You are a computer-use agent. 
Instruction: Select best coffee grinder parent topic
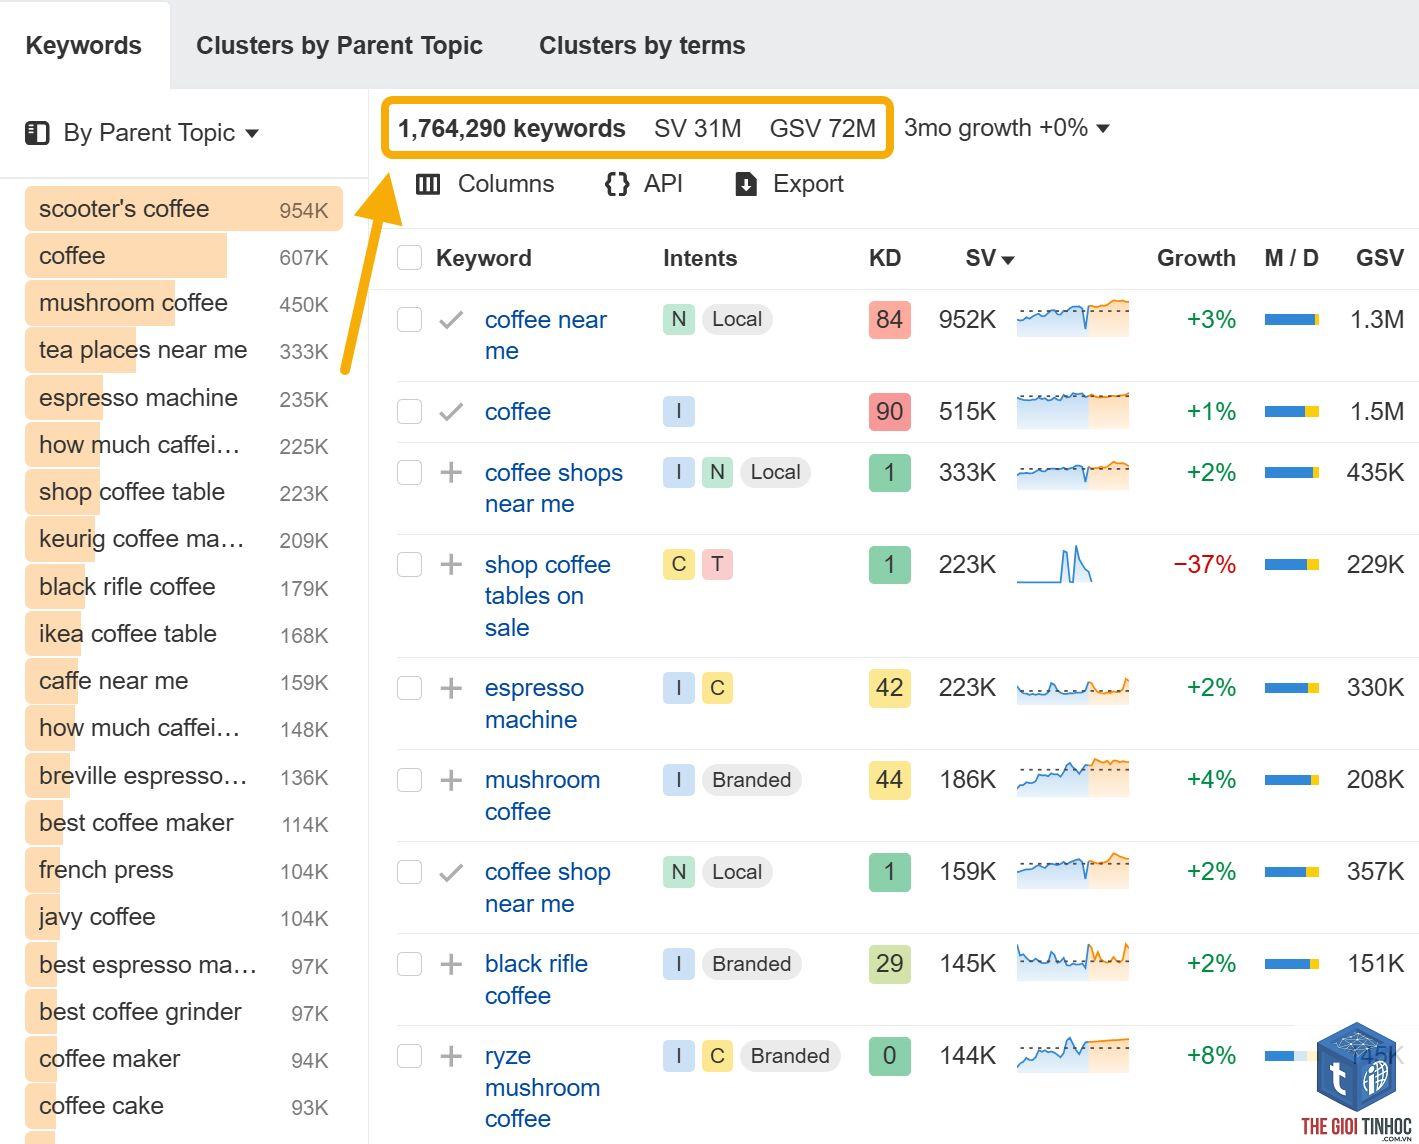(184, 1012)
